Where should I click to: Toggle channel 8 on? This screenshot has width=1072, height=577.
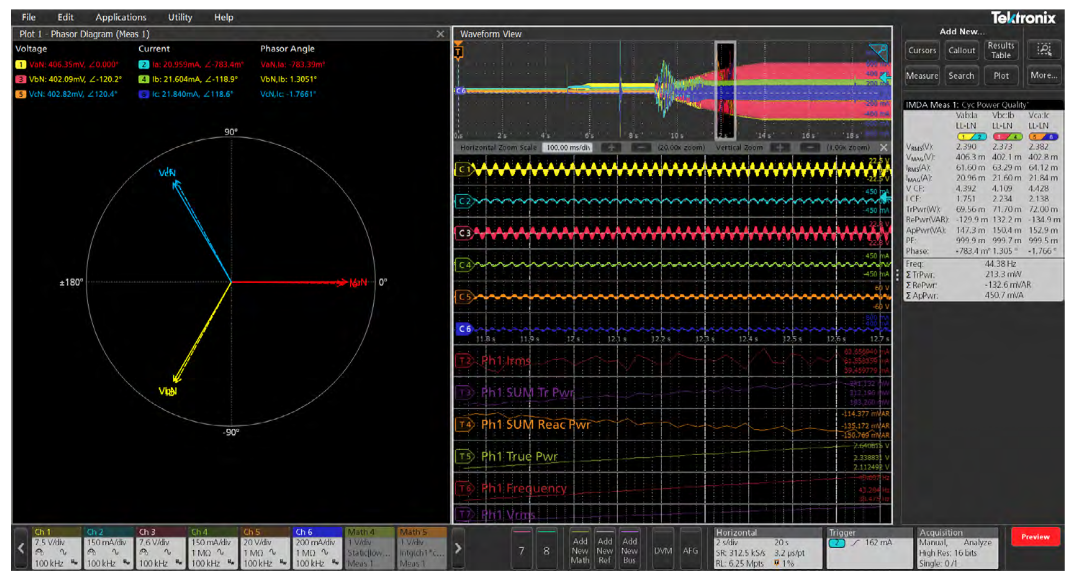[546, 548]
